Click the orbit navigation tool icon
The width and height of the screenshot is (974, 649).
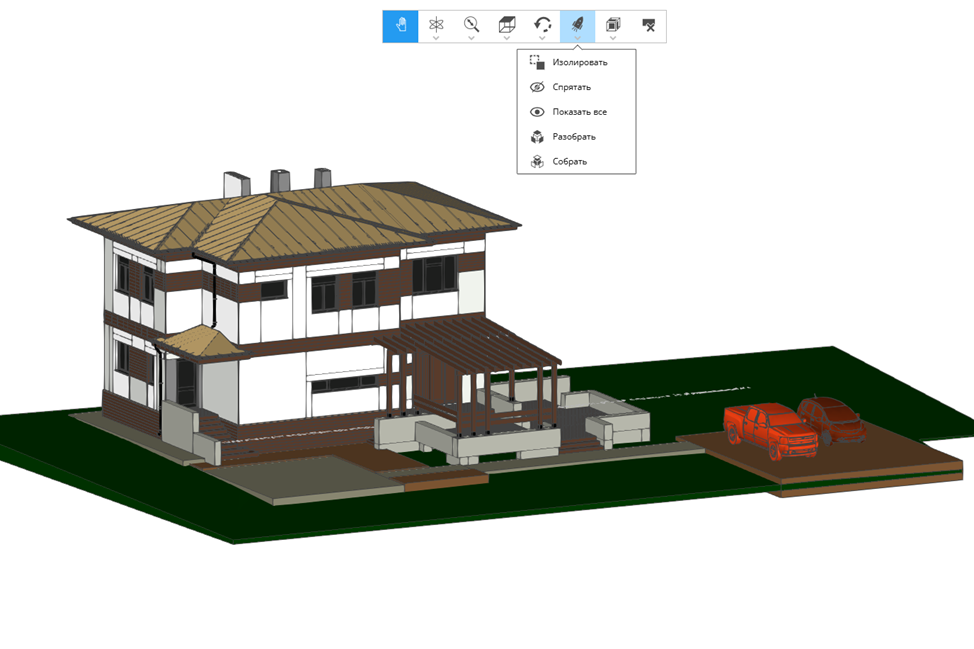pos(436,24)
